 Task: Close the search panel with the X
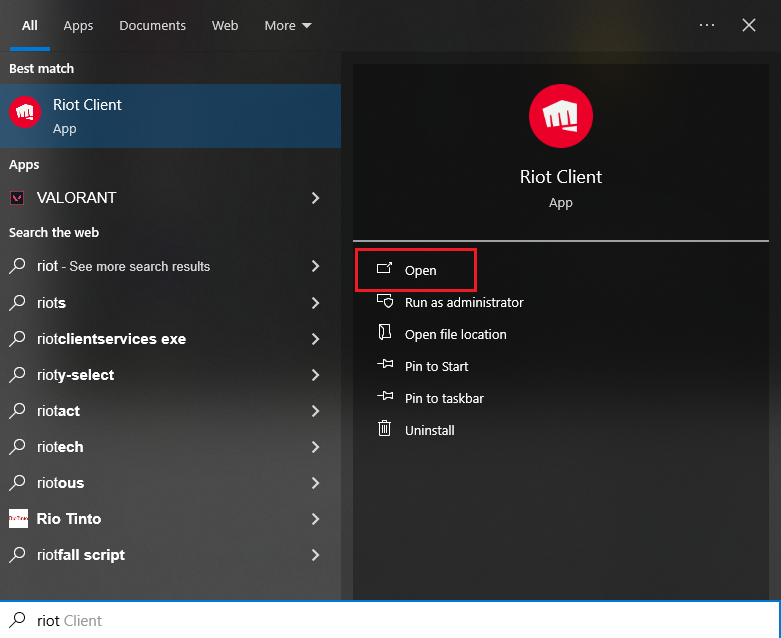pos(749,25)
